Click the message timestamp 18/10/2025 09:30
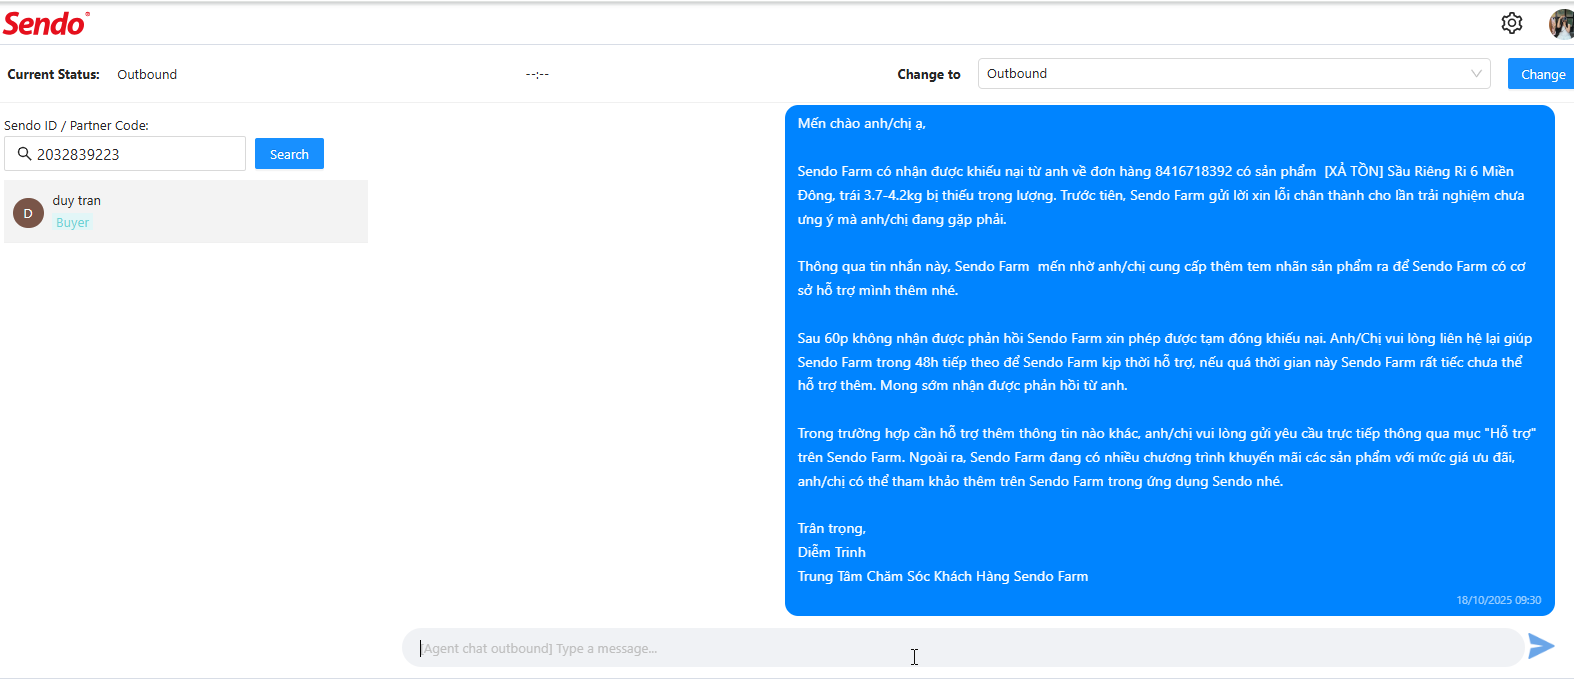The height and width of the screenshot is (689, 1574). tap(1498, 600)
